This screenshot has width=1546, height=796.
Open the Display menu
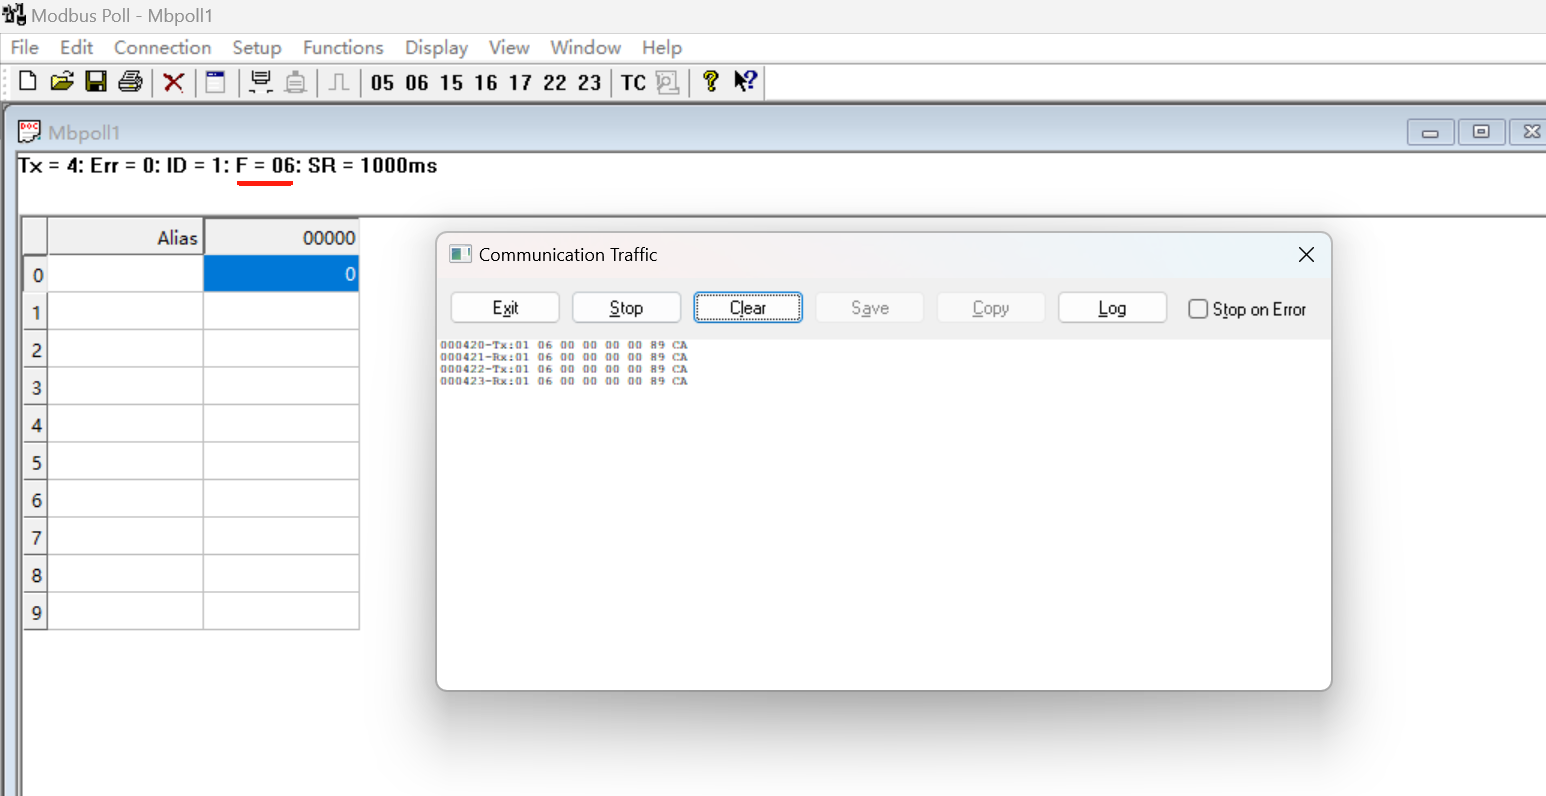(436, 47)
